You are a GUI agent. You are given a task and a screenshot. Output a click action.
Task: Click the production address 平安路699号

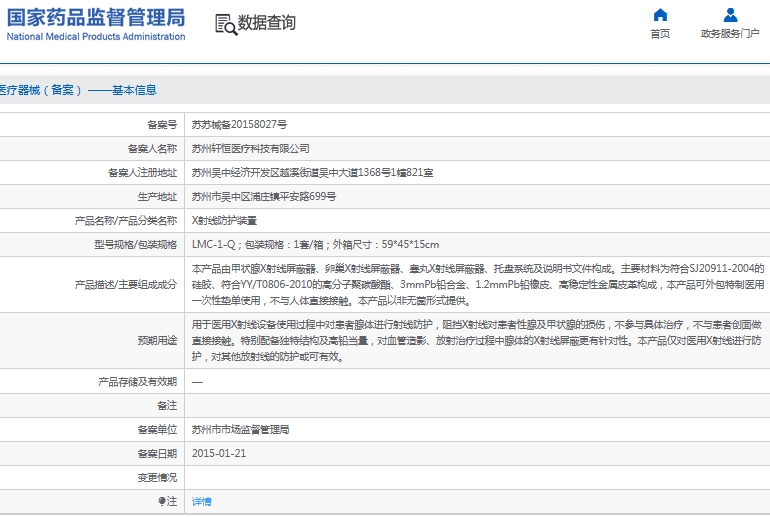[264, 197]
